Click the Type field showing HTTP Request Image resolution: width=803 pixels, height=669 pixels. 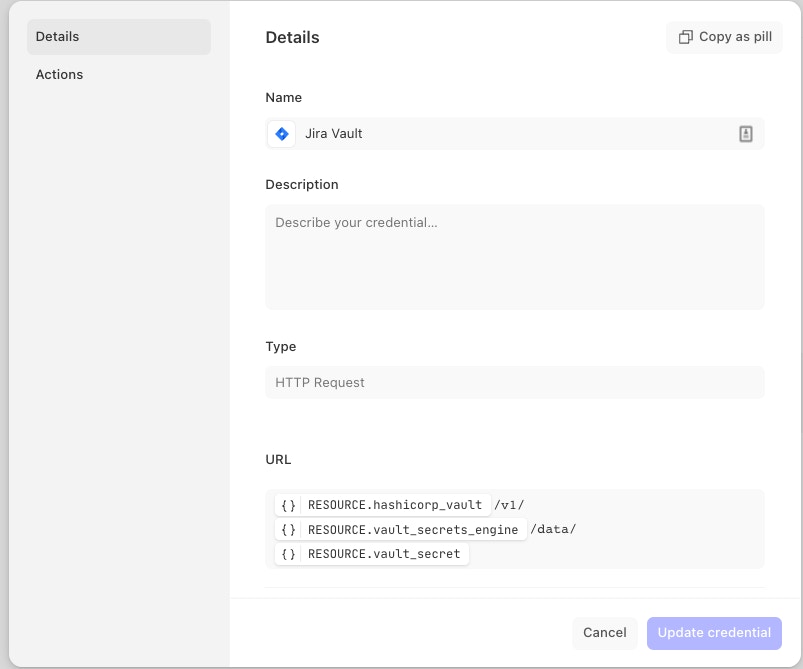click(x=514, y=382)
